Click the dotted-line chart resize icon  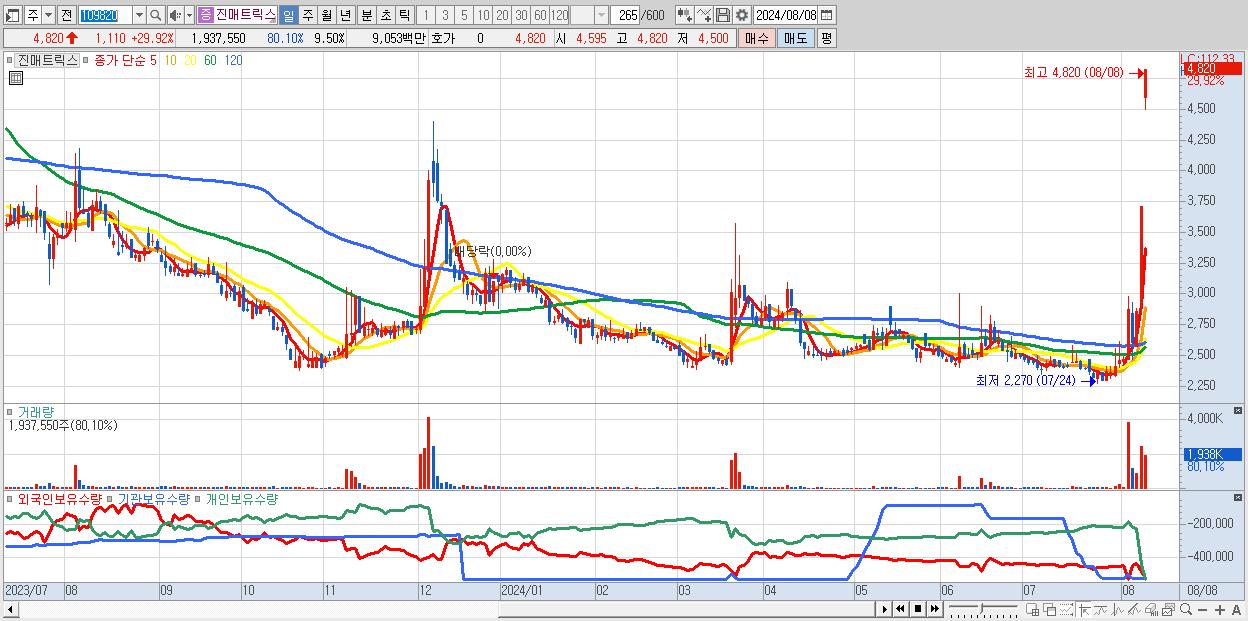[1067, 609]
